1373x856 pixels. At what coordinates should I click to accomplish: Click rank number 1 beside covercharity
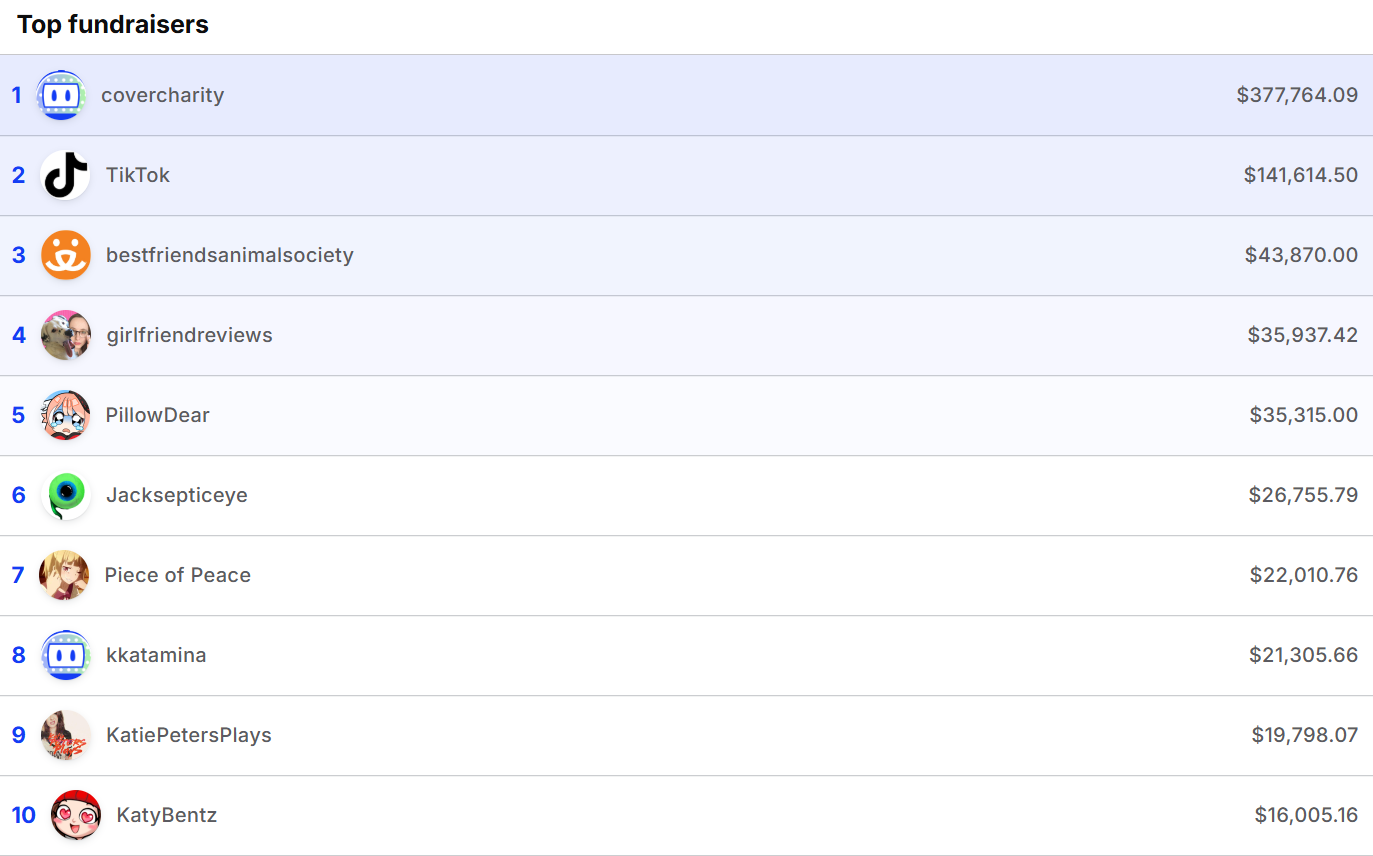coord(16,95)
